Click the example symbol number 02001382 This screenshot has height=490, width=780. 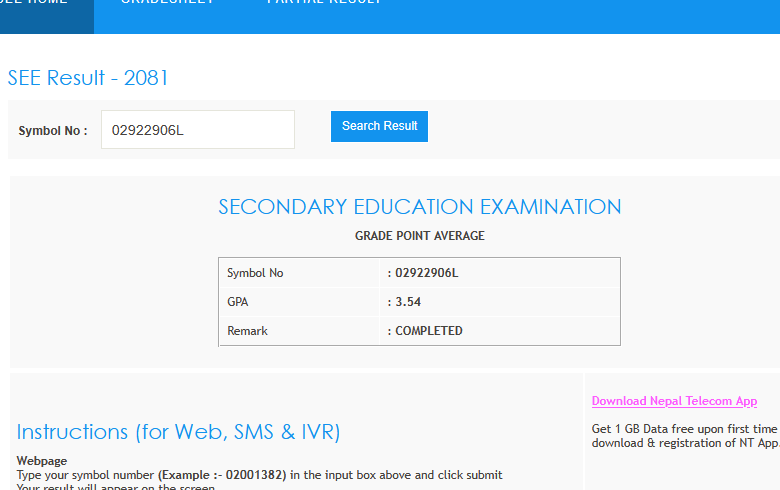254,475
